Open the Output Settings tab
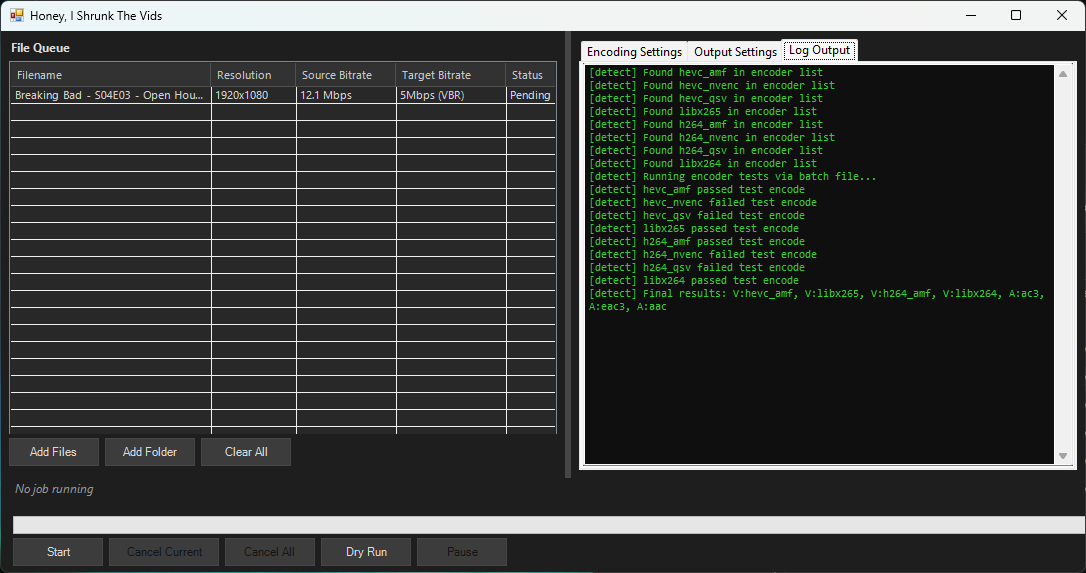Image resolution: width=1086 pixels, height=573 pixels. [x=735, y=52]
